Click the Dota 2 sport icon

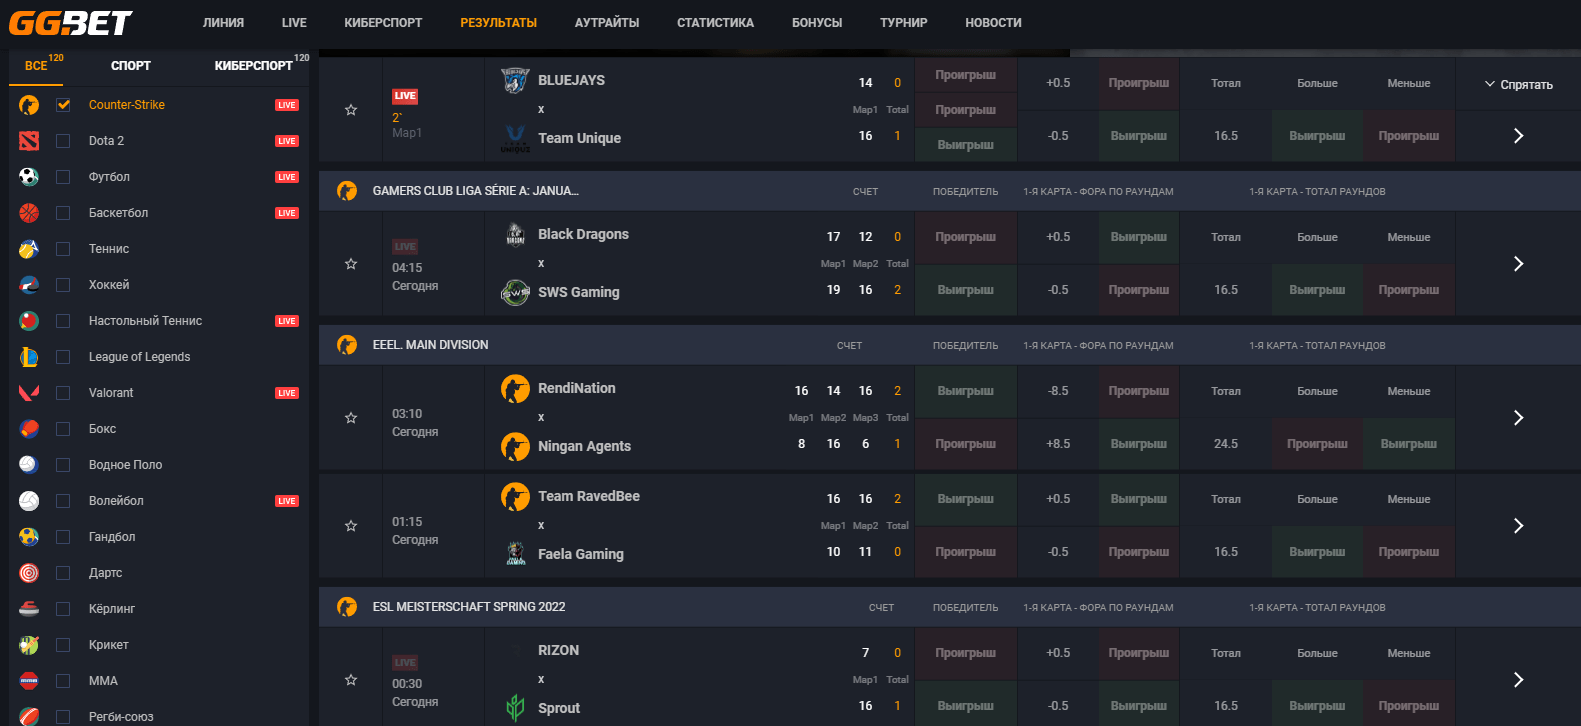(x=29, y=141)
